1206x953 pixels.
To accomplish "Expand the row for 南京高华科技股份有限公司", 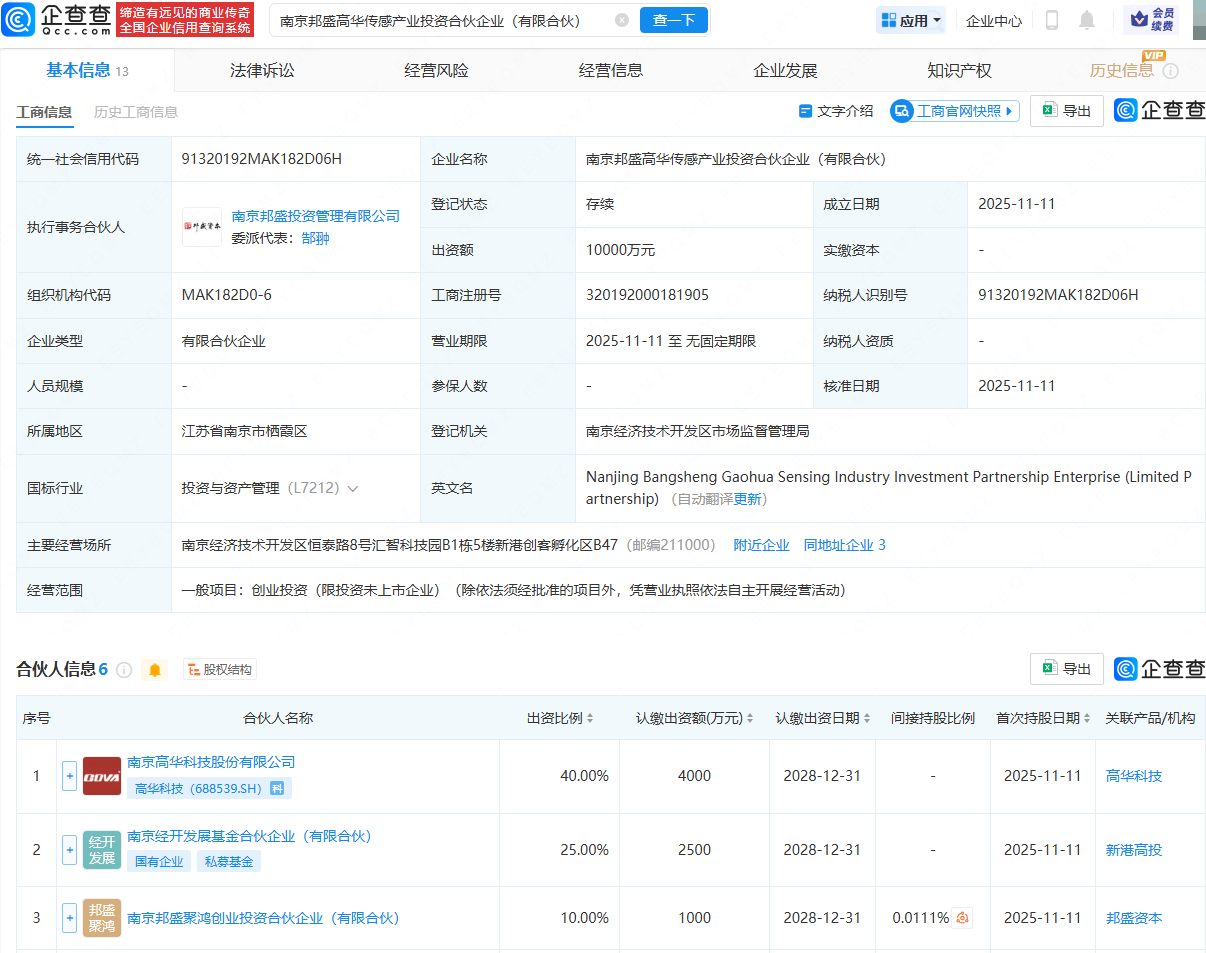I will (69, 776).
